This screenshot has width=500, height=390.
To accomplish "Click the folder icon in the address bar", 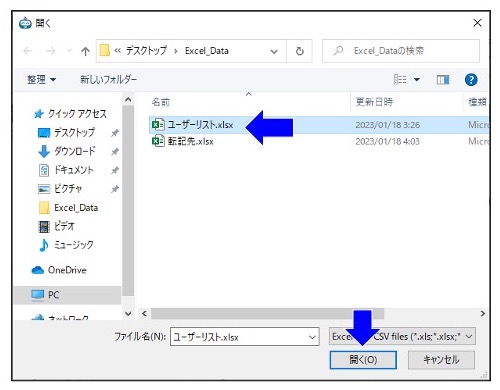I will [x=105, y=51].
